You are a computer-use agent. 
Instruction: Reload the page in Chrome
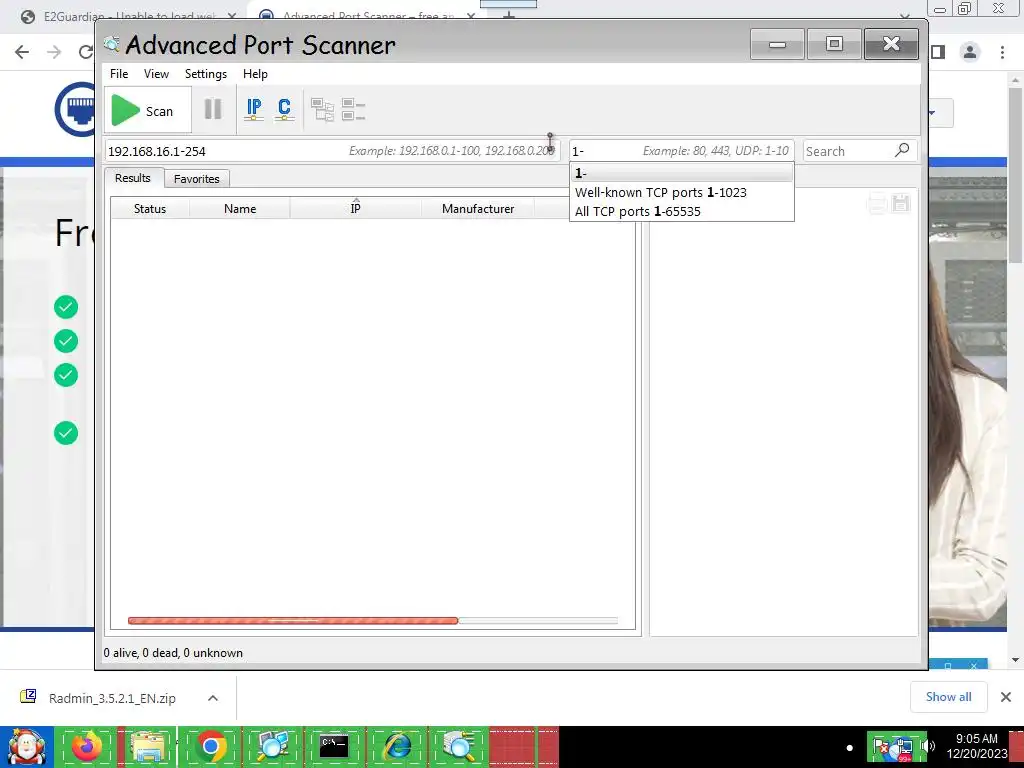point(86,52)
